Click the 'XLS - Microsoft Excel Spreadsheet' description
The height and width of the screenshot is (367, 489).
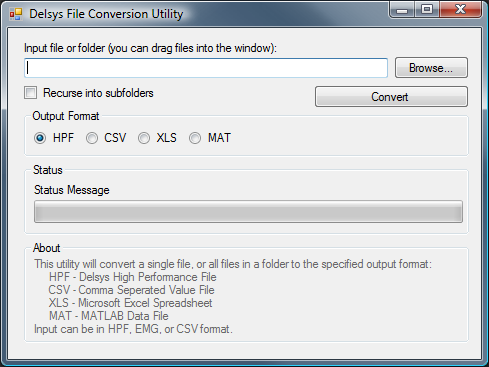130,303
